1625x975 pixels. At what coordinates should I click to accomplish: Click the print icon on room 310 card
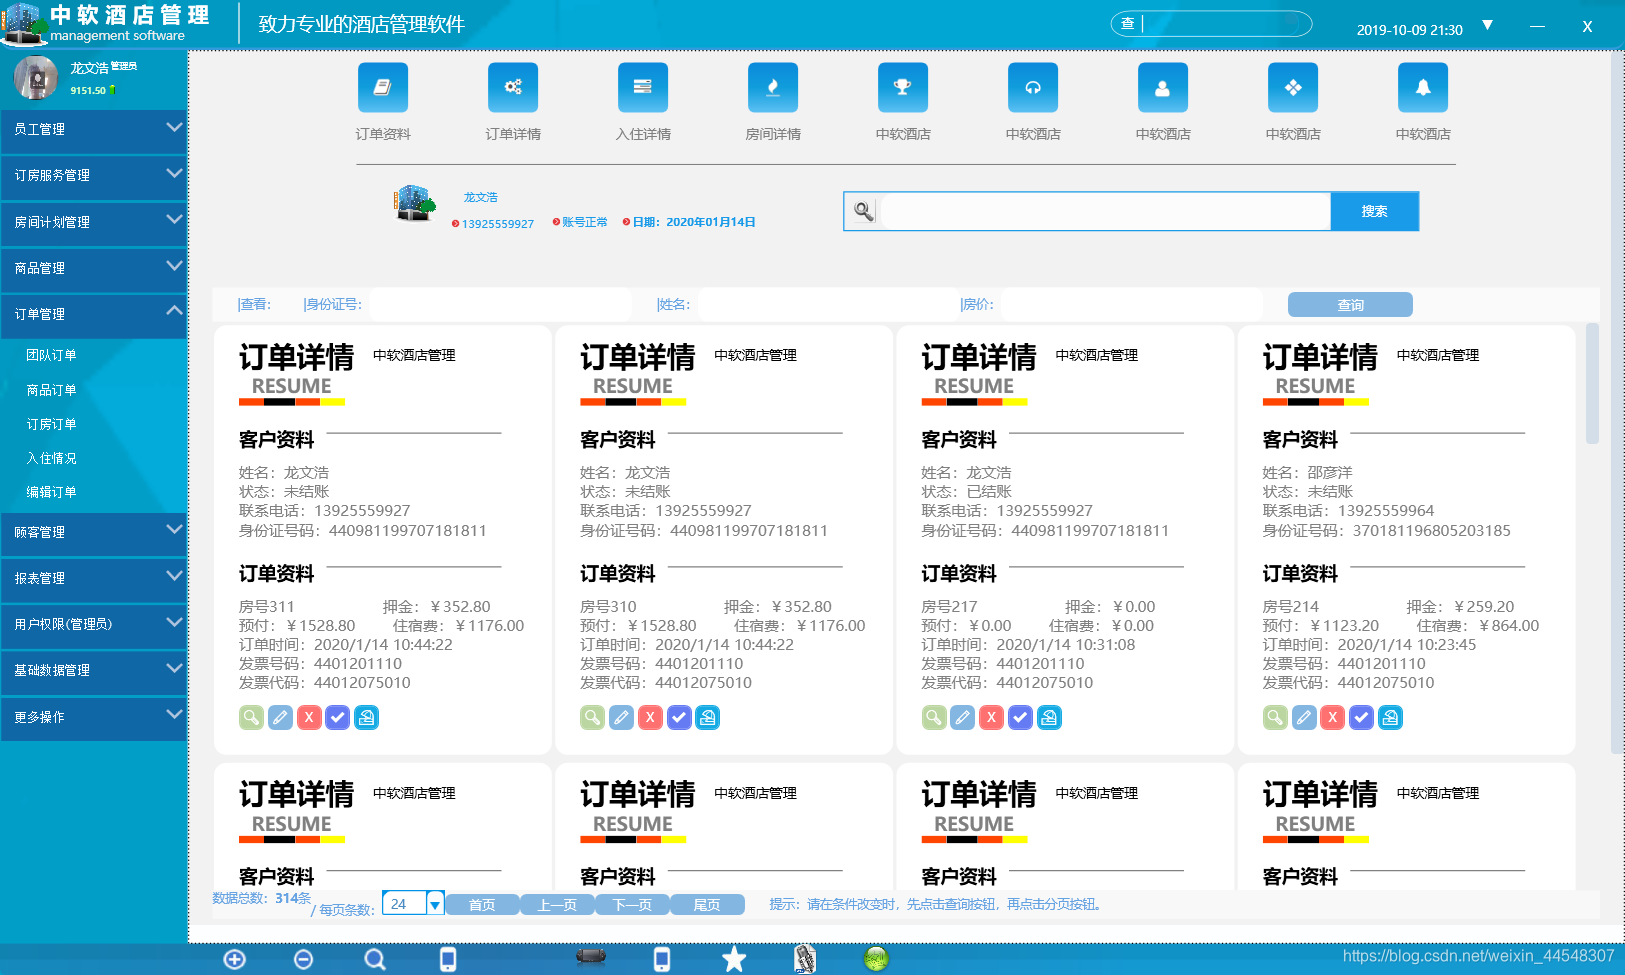pos(708,717)
